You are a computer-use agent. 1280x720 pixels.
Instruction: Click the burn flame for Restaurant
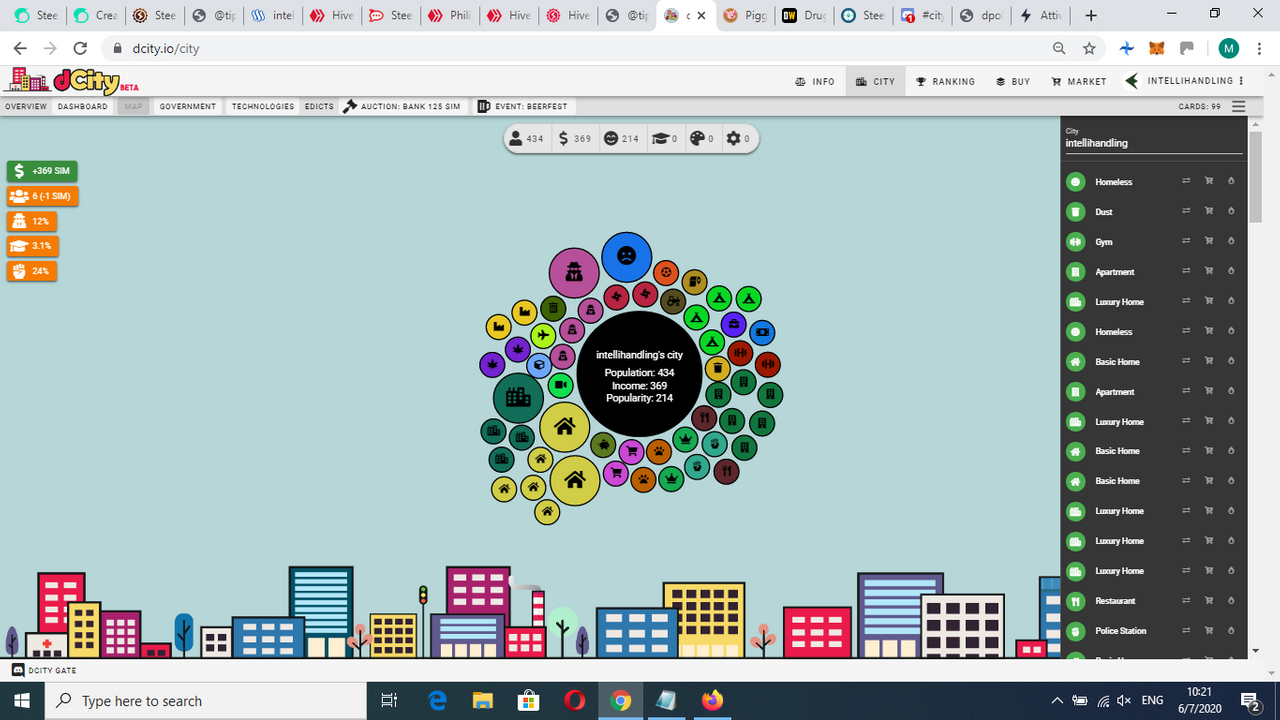1231,601
